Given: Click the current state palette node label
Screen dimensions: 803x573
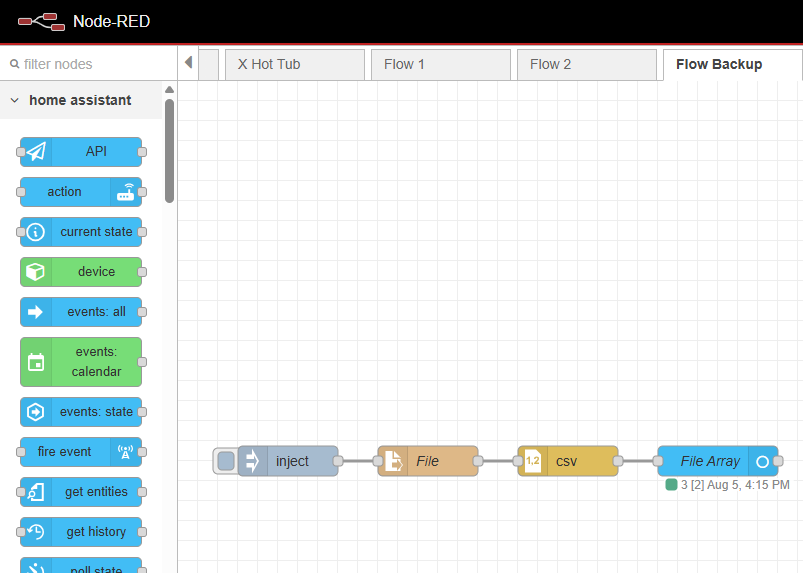Looking at the screenshot, I should (96, 232).
